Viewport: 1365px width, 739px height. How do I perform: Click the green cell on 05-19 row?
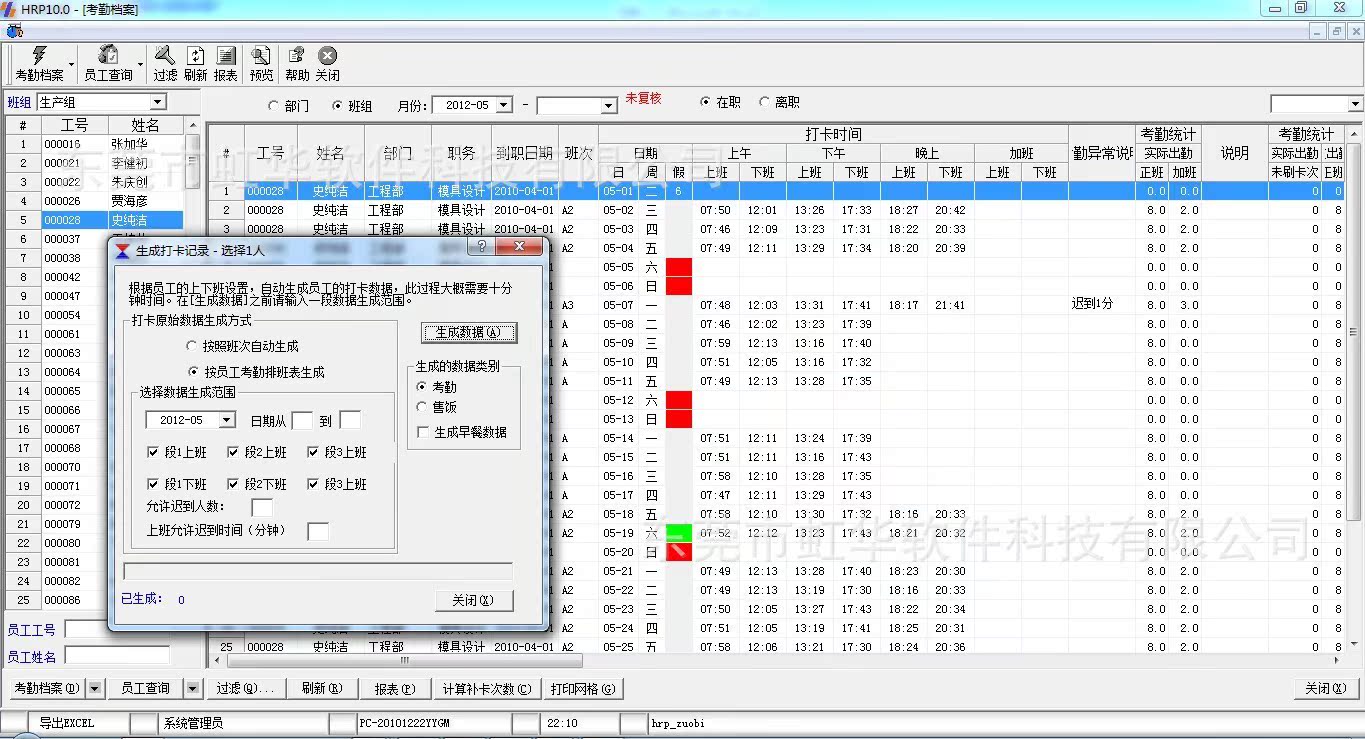pyautogui.click(x=679, y=533)
